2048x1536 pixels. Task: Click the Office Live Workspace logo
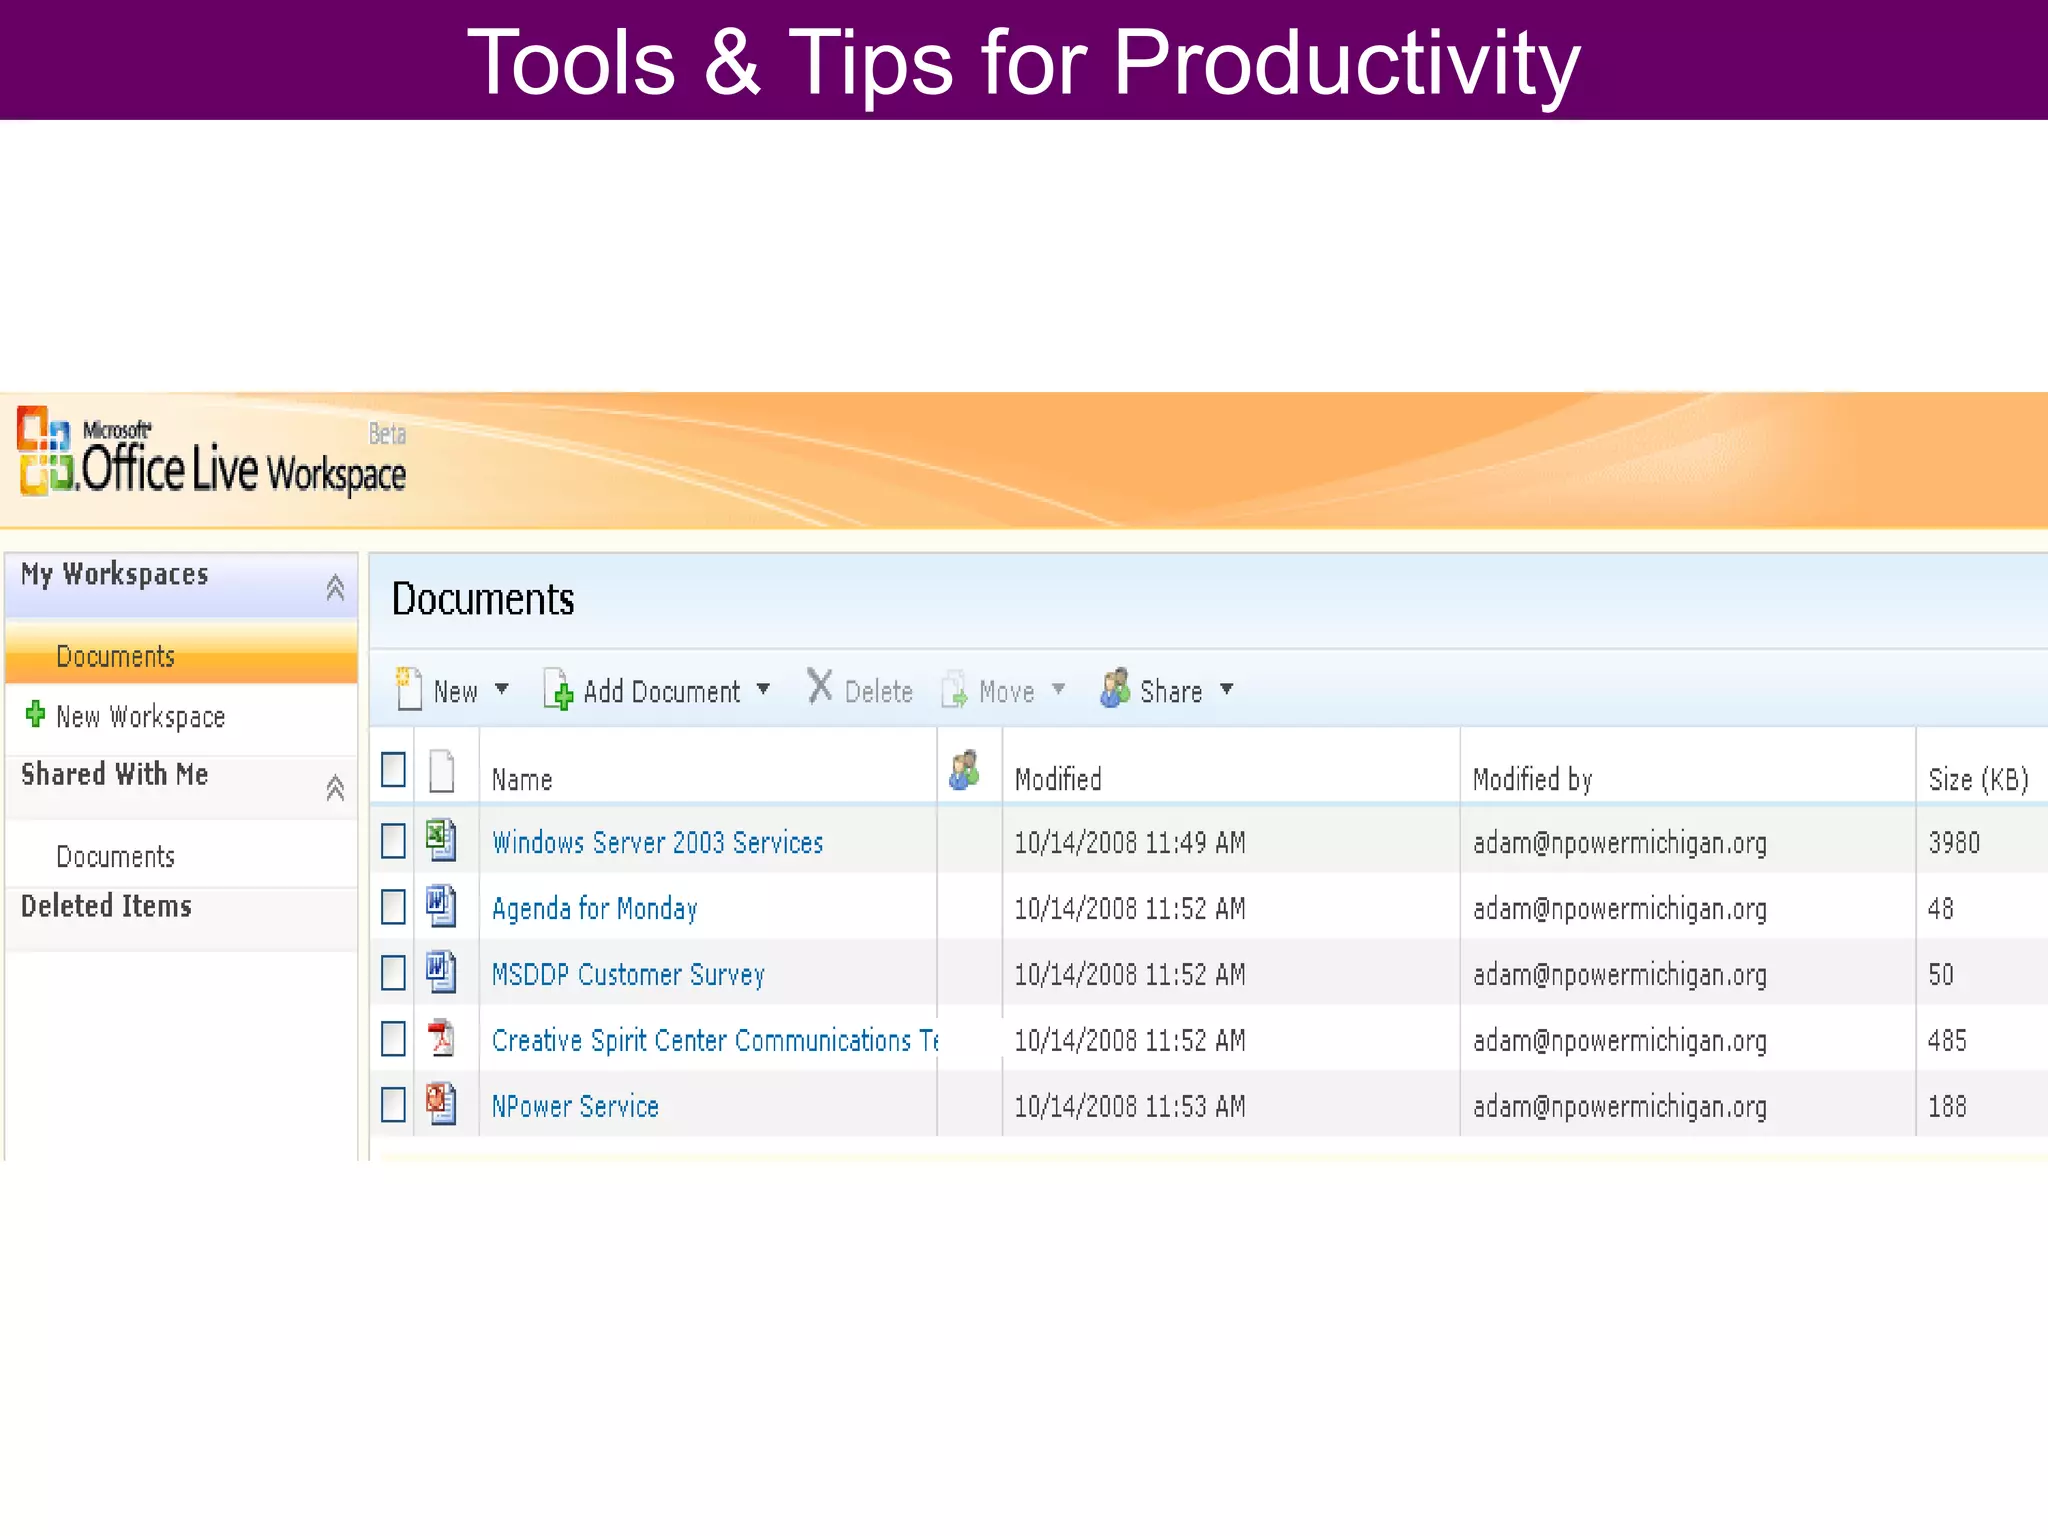212,456
